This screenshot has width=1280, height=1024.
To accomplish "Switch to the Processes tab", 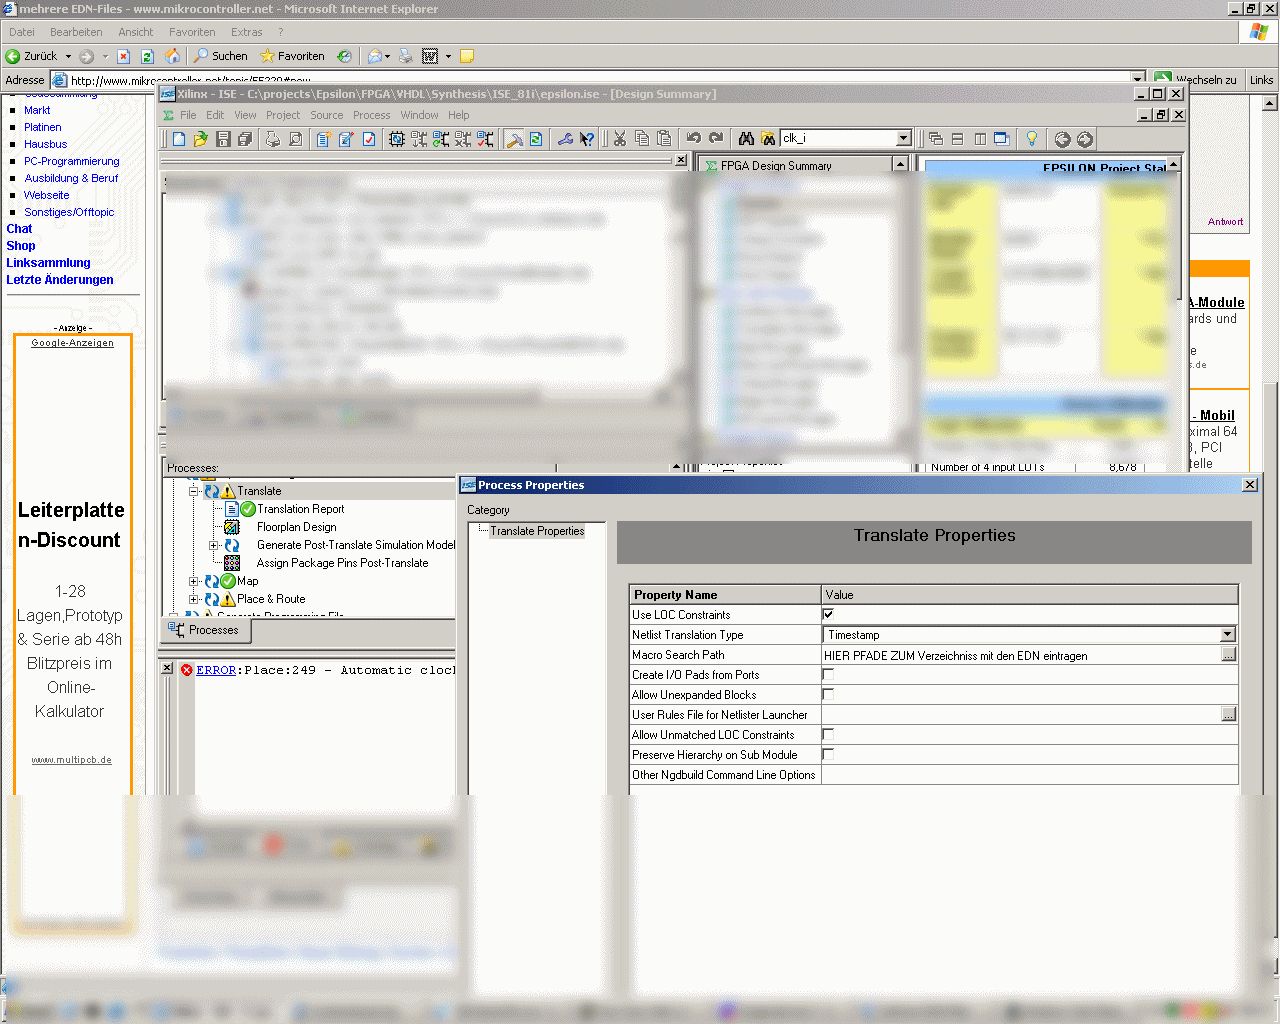I will [x=206, y=630].
